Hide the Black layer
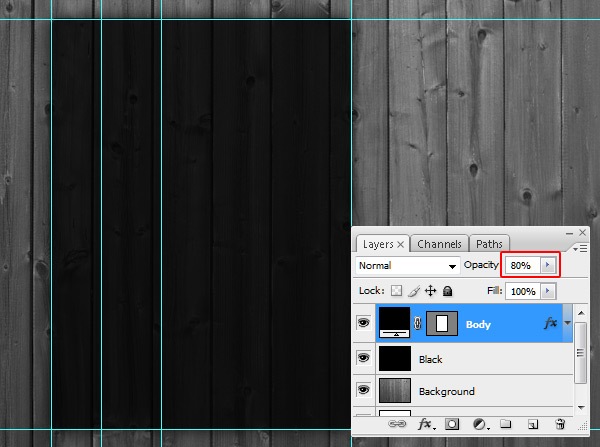 363,359
